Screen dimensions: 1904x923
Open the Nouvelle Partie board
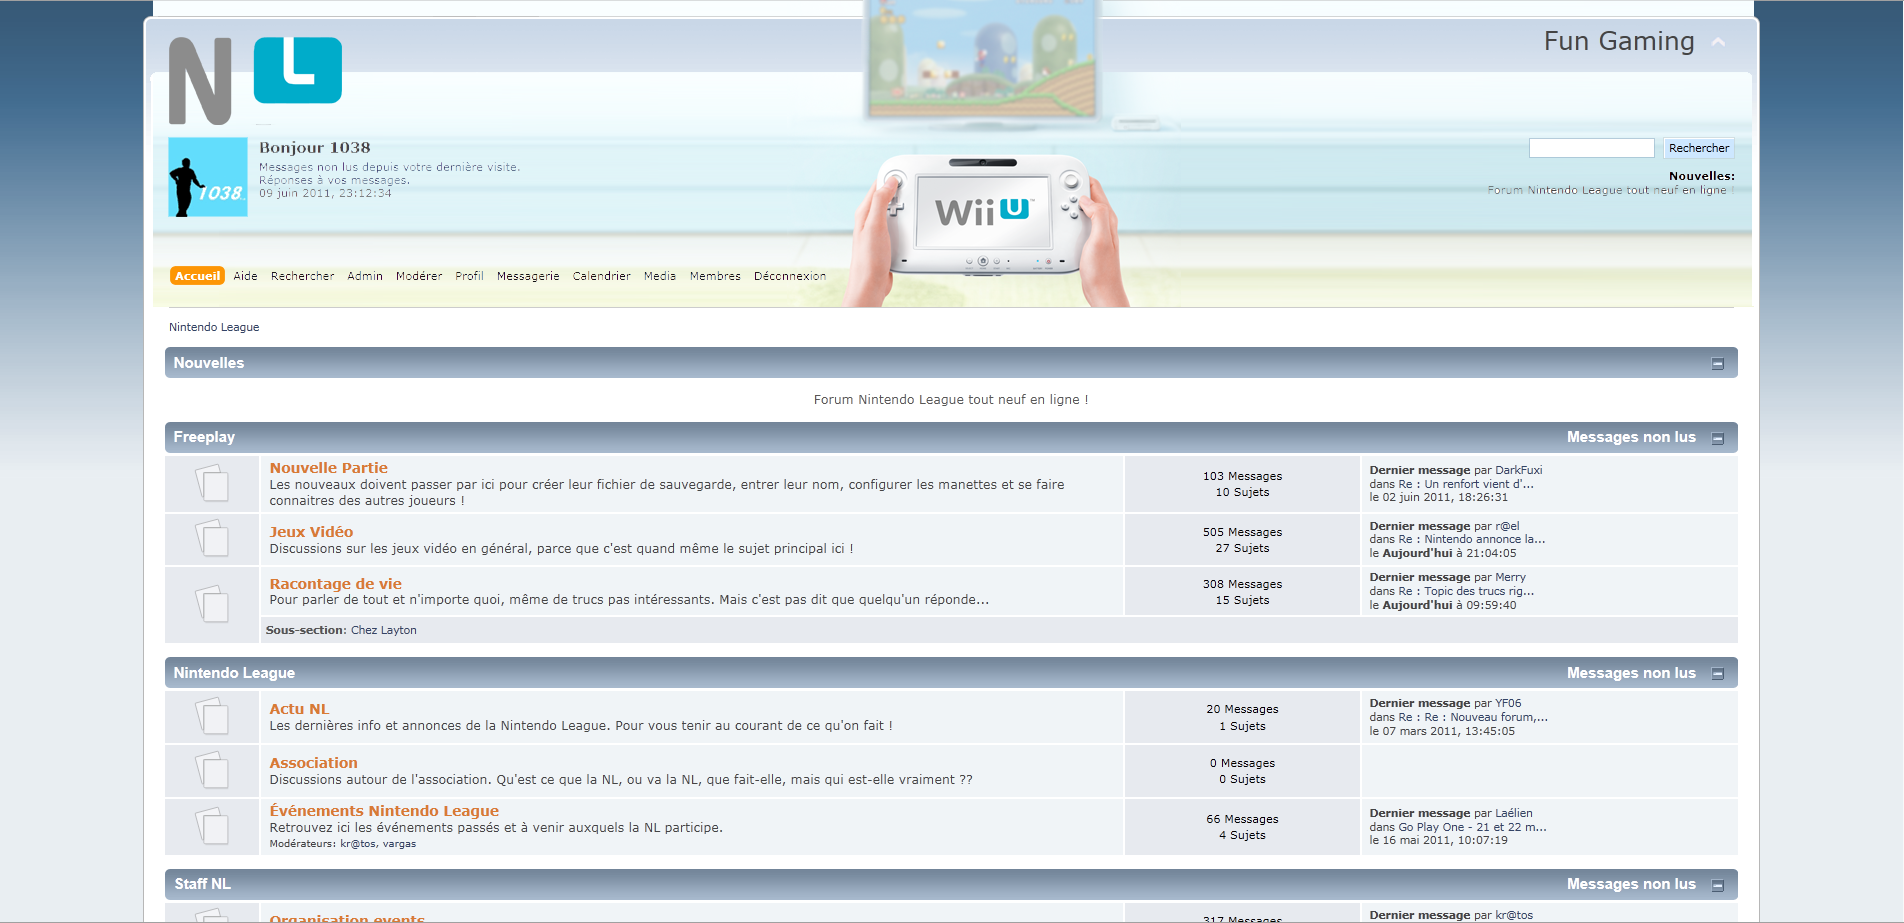click(328, 468)
